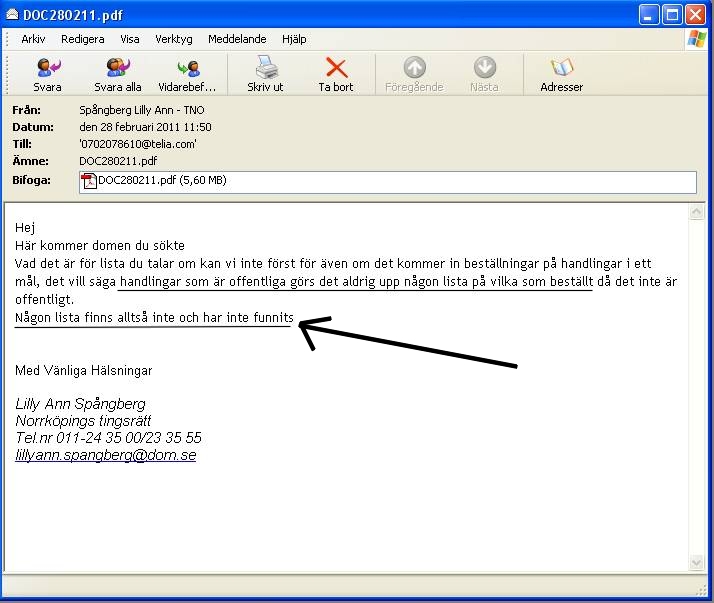Go to the Nästa message
The height and width of the screenshot is (603, 714).
484,75
